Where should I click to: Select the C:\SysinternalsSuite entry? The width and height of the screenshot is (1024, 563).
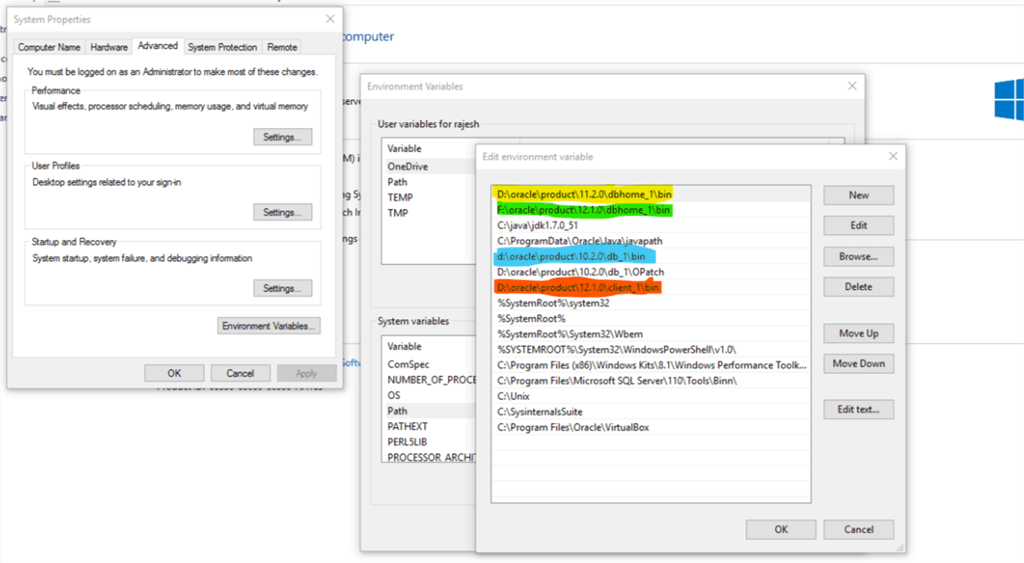650,411
